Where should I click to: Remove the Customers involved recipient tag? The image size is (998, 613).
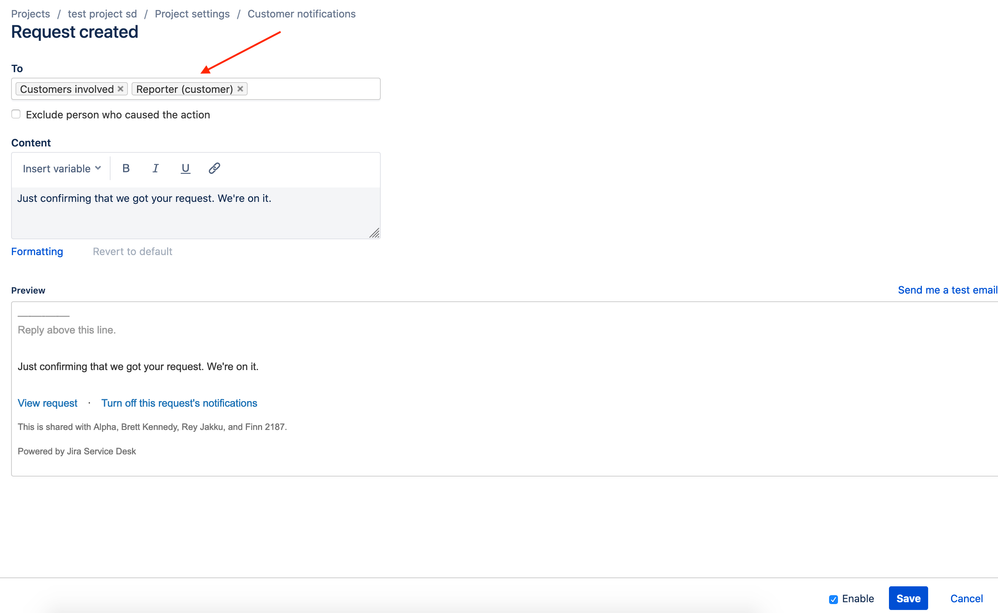[120, 89]
